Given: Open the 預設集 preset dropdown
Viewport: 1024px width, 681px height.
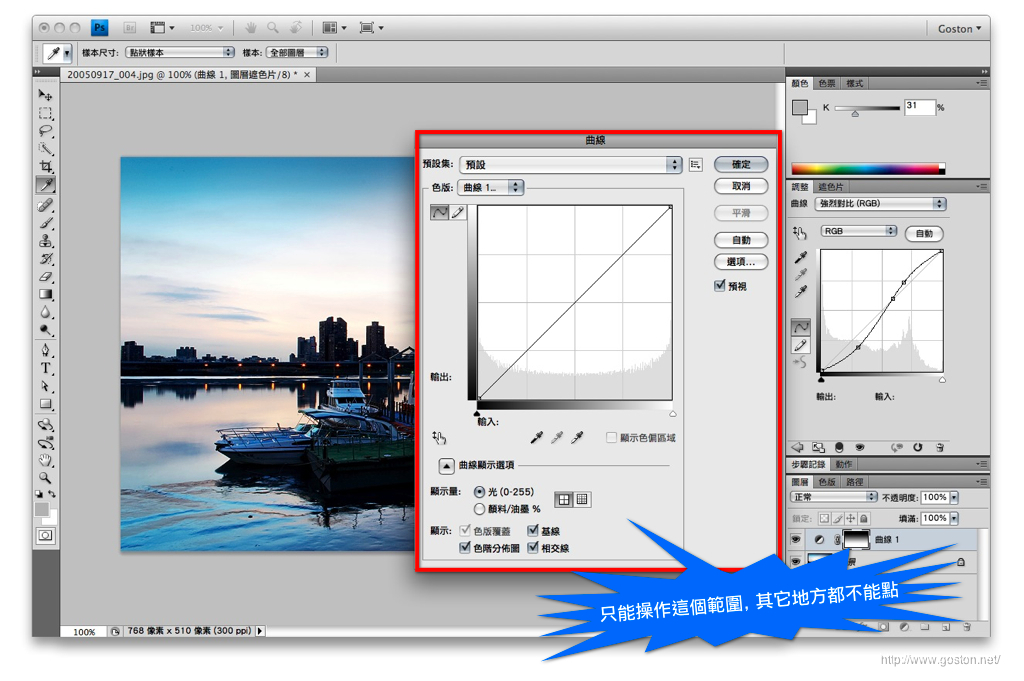Looking at the screenshot, I should 571,165.
